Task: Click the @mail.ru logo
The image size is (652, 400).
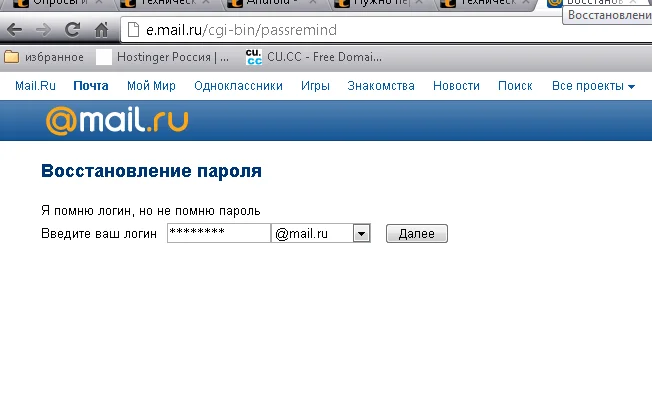Action: pyautogui.click(x=117, y=121)
